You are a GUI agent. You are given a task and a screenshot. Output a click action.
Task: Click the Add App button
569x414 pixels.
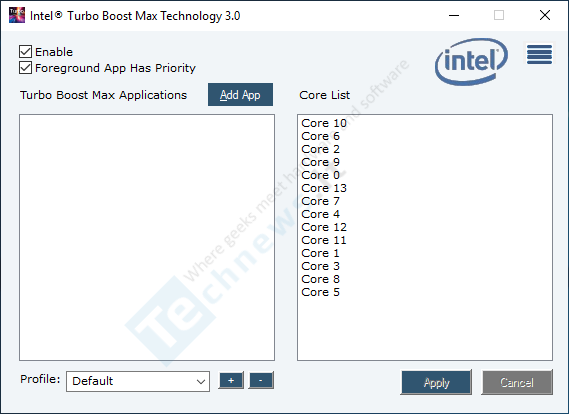tap(240, 95)
